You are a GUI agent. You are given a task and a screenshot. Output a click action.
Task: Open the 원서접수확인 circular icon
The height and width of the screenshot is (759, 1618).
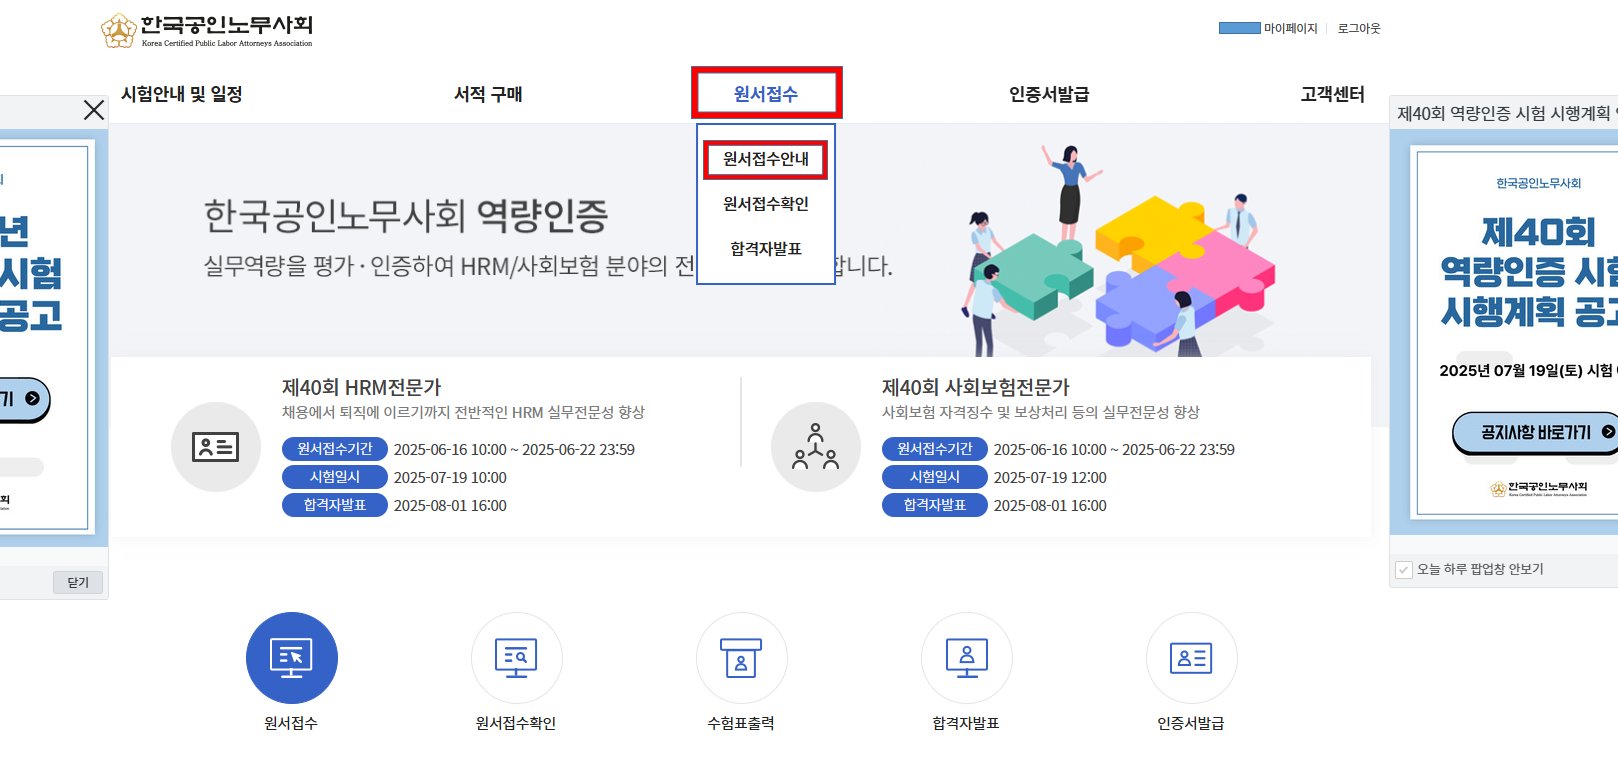click(x=517, y=658)
